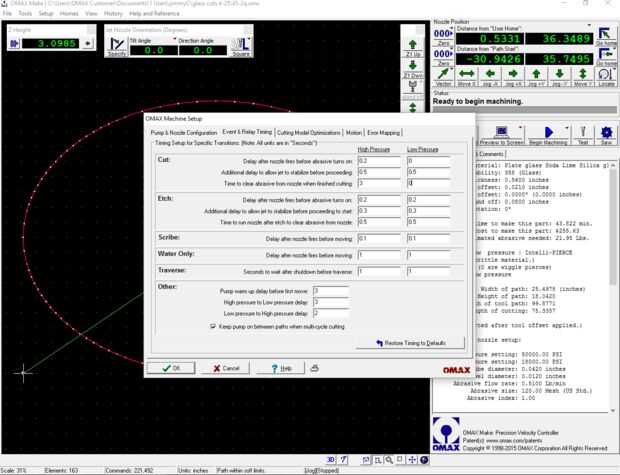Click High pressure to Low pressure delay field

331,302
